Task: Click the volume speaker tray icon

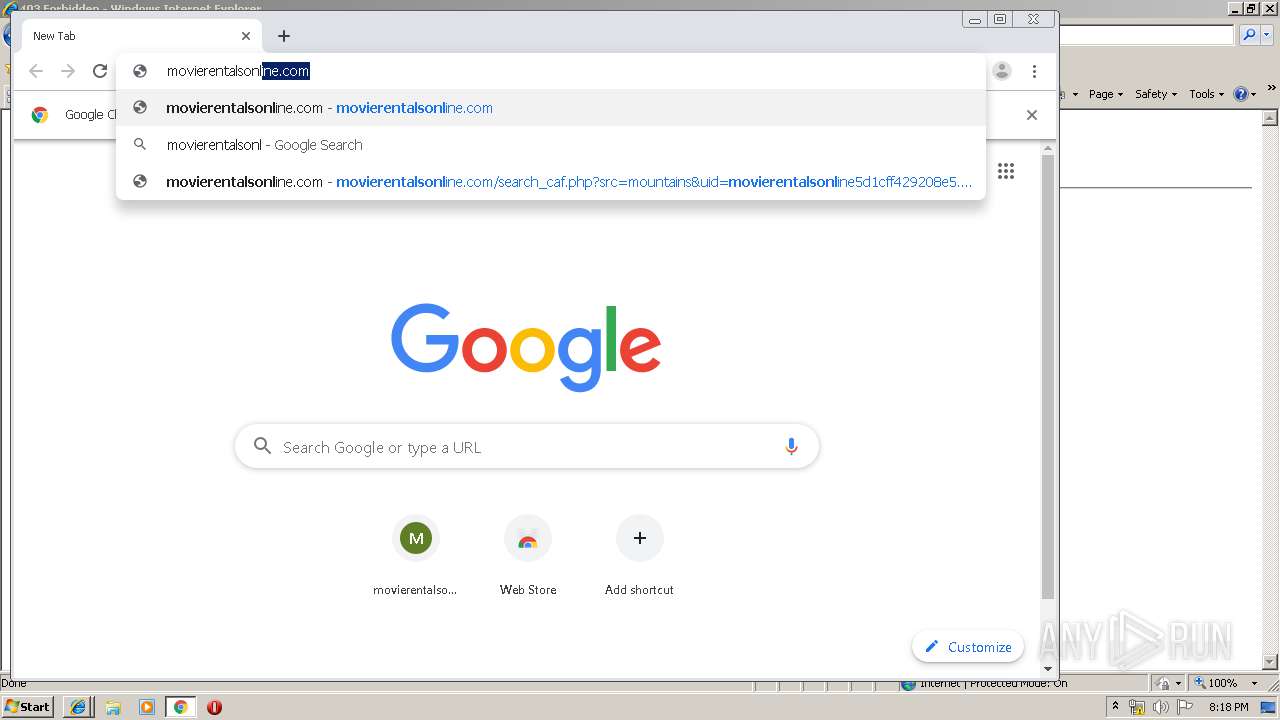Action: 1161,707
